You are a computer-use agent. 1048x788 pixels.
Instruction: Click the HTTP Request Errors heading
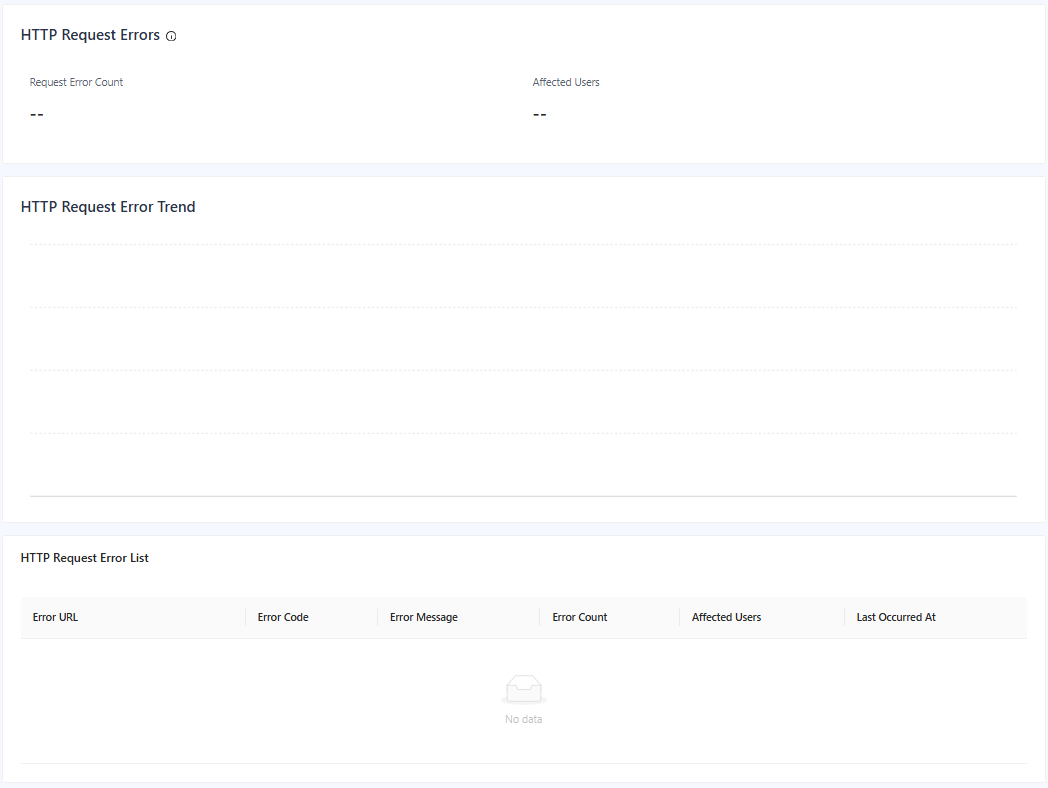tap(90, 35)
